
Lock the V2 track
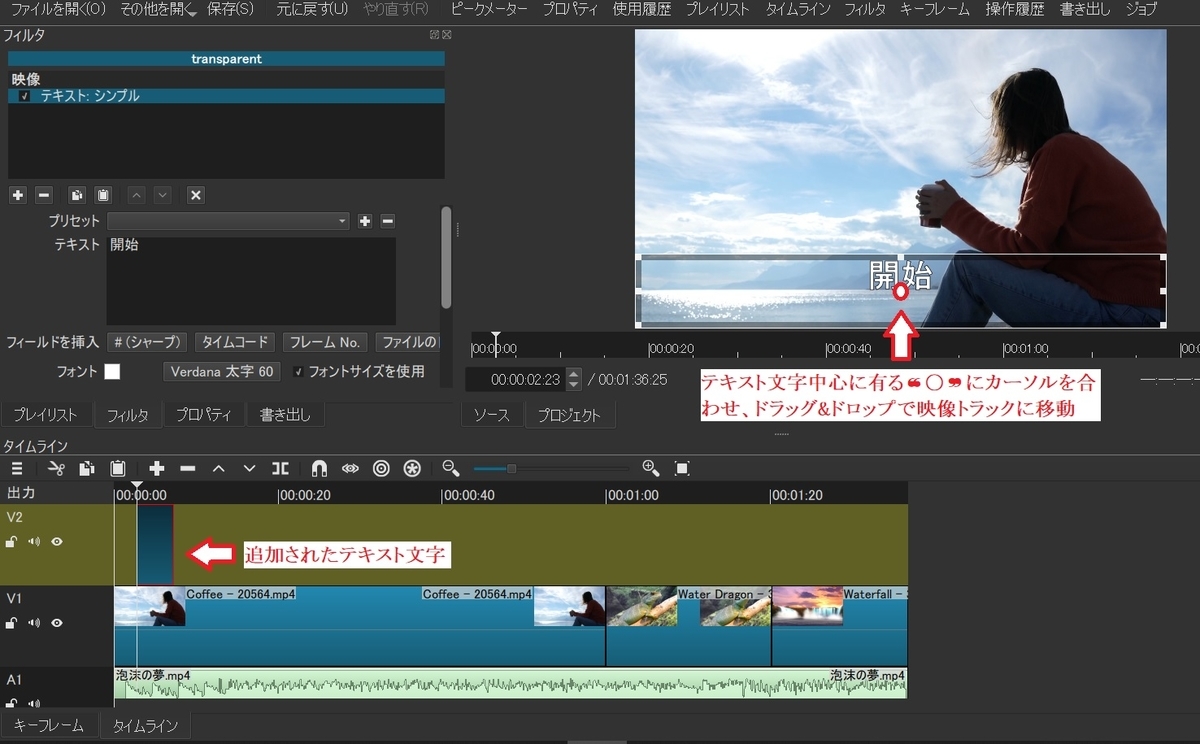point(11,542)
